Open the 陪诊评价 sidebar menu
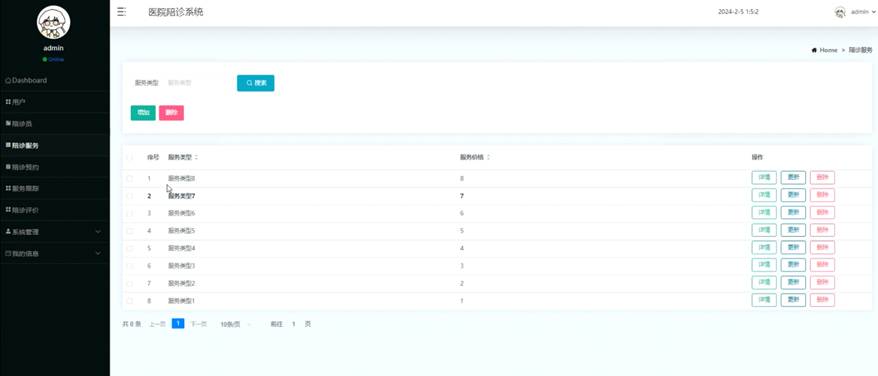This screenshot has width=878, height=376. [x=55, y=210]
